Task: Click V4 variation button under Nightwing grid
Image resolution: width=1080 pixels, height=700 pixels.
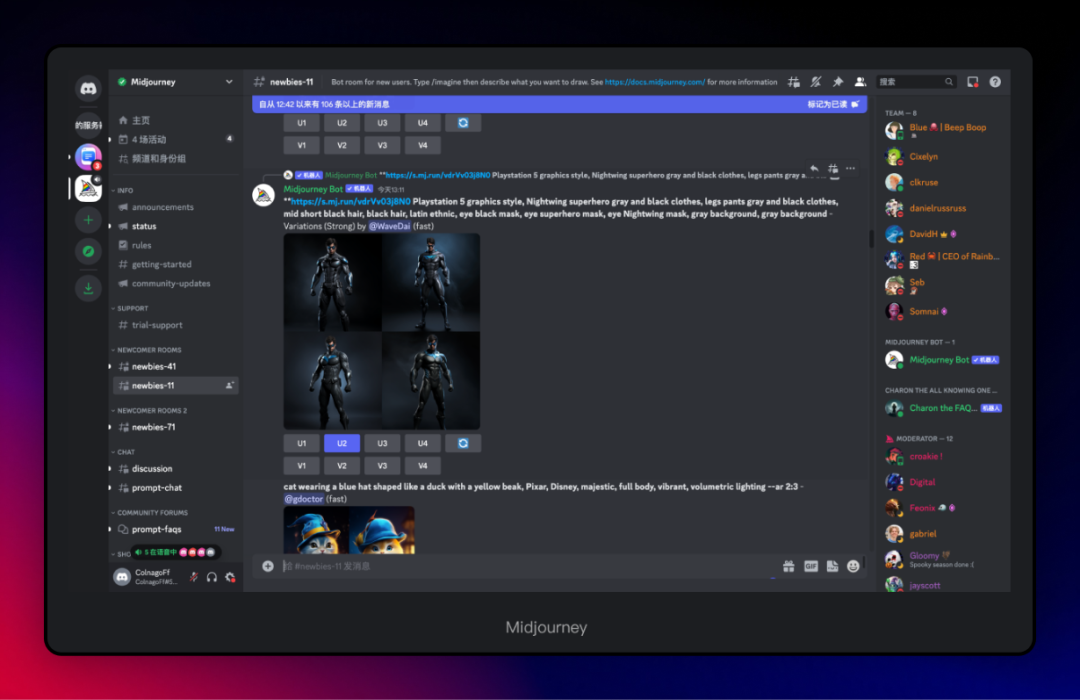Action: pos(422,466)
